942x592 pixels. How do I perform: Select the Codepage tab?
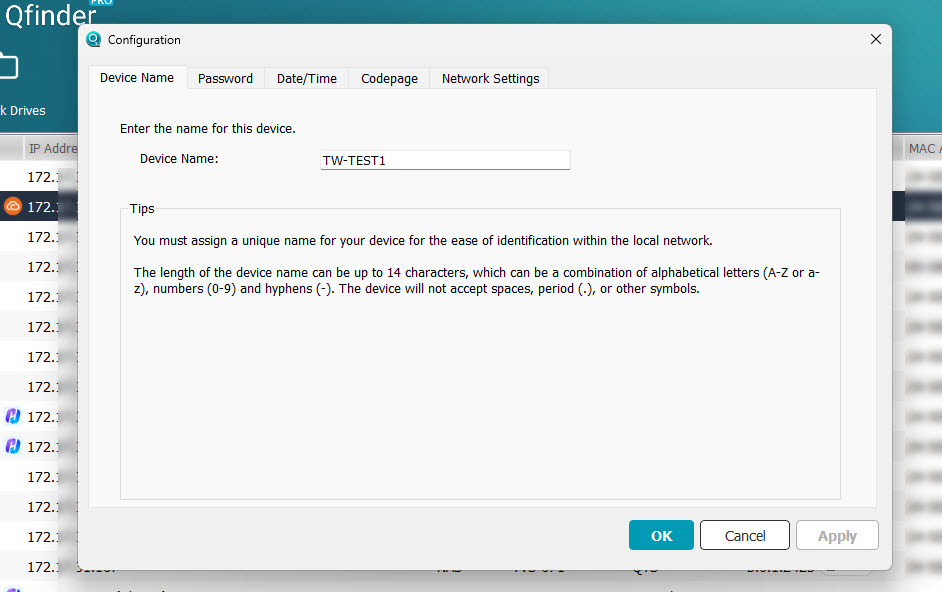pos(389,78)
